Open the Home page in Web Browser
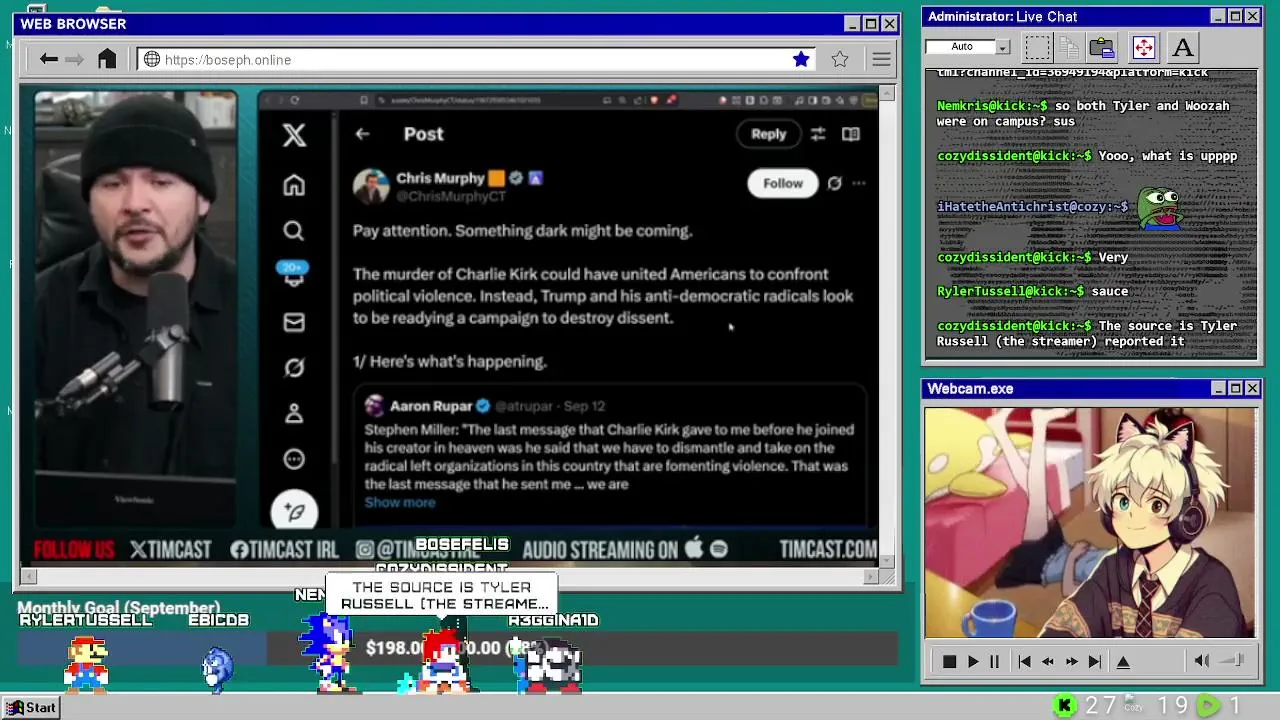The height and width of the screenshot is (720, 1280). point(107,59)
